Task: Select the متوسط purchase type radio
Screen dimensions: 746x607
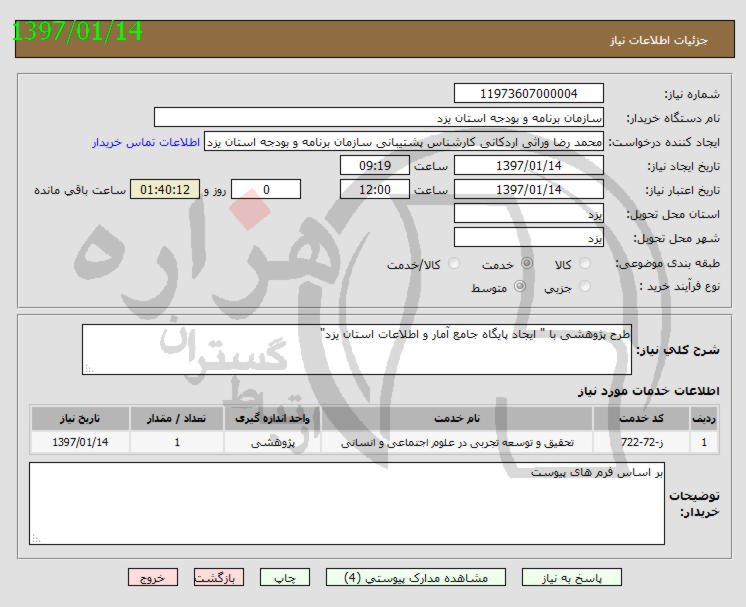Action: pyautogui.click(x=520, y=286)
